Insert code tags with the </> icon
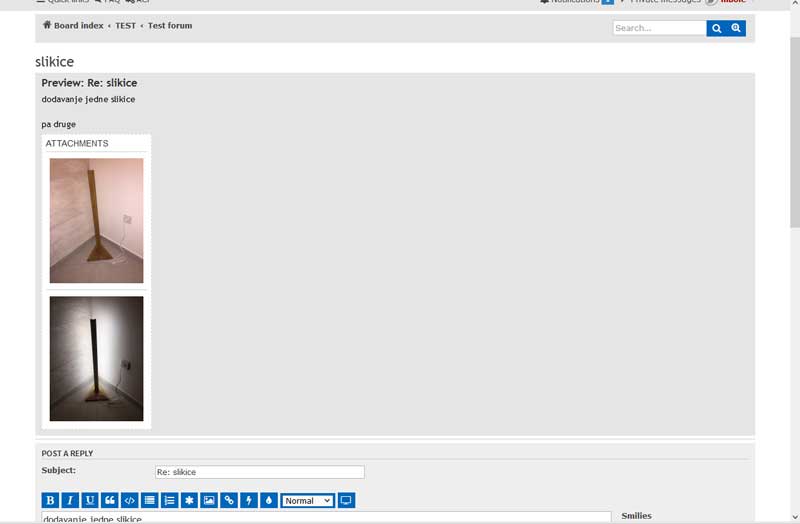The height and width of the screenshot is (524, 800). pos(130,501)
